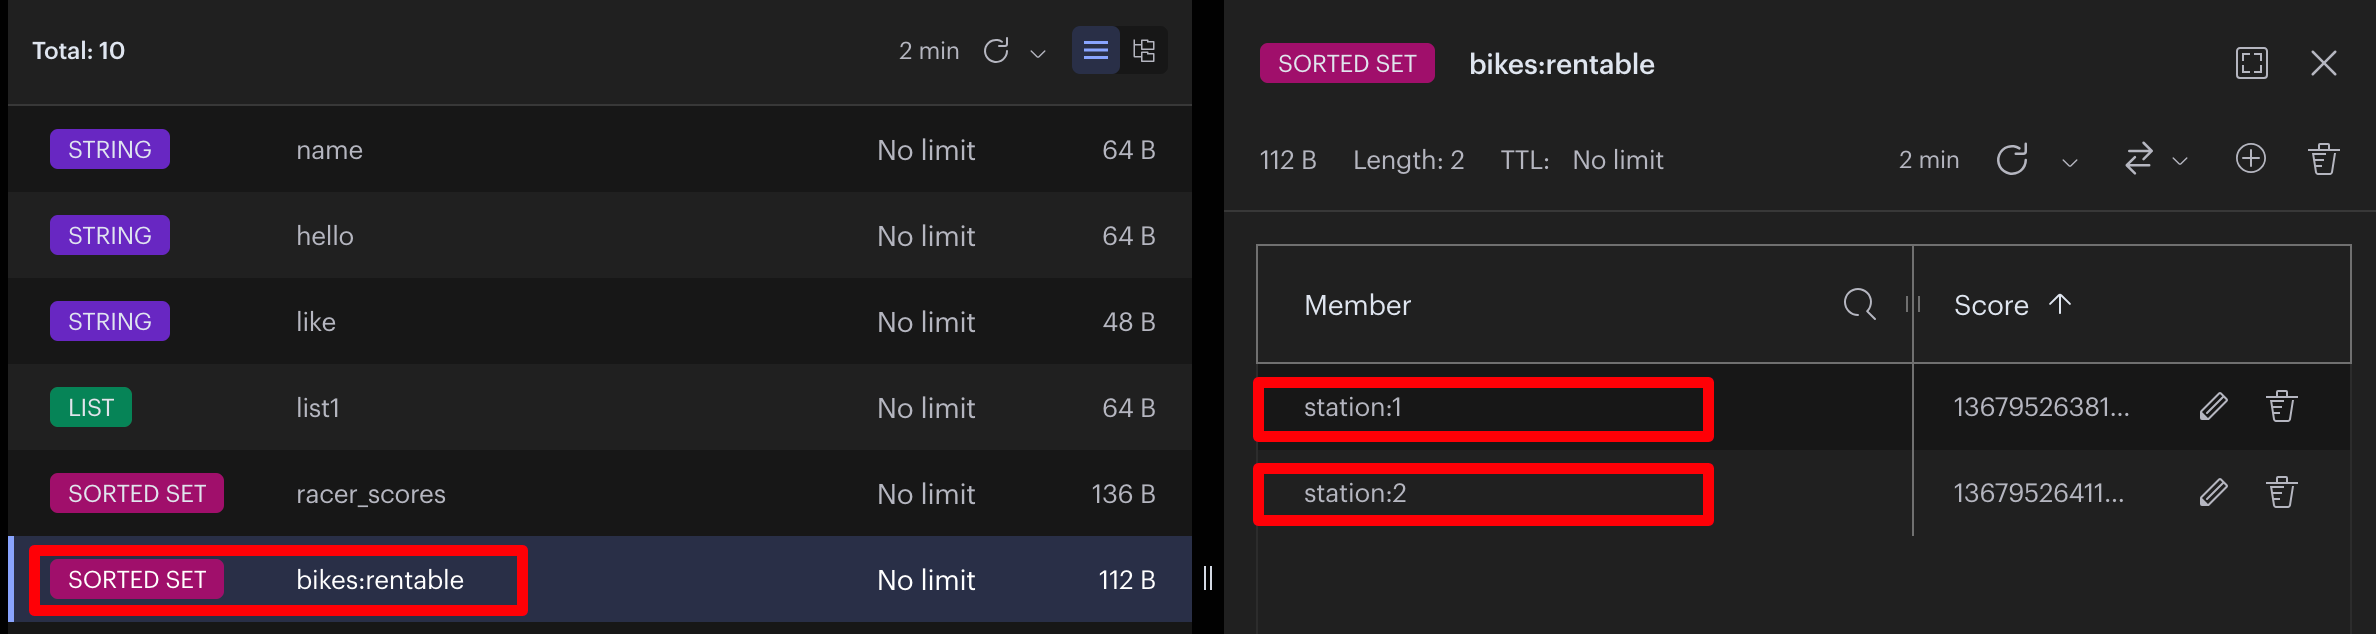Edit score of station:1

(x=2214, y=407)
